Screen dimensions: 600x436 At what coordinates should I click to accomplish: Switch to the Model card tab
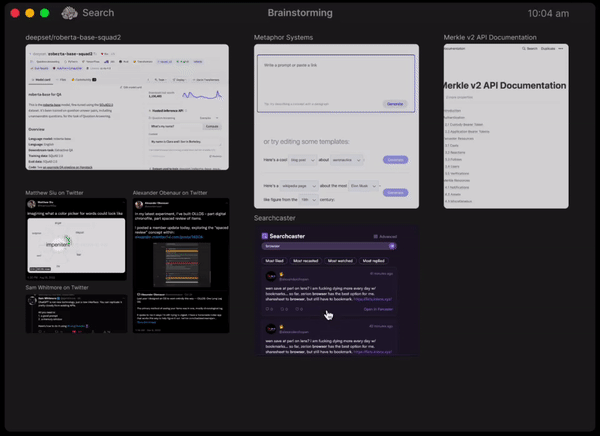[x=41, y=80]
